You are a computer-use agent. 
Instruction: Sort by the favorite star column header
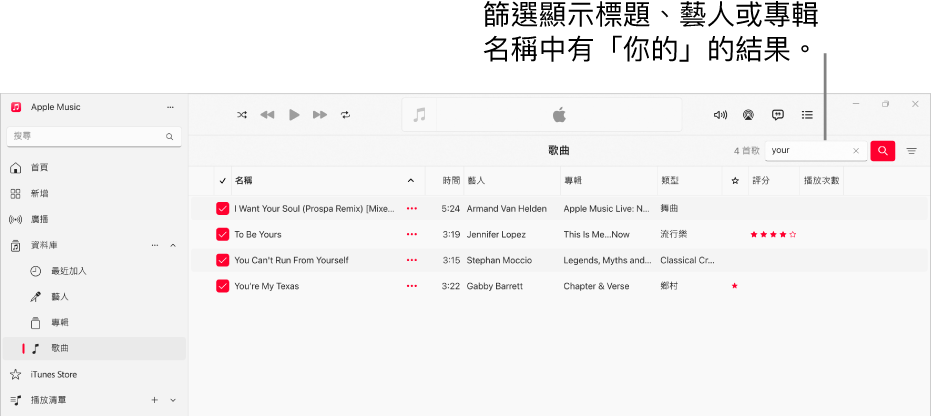[x=735, y=180]
